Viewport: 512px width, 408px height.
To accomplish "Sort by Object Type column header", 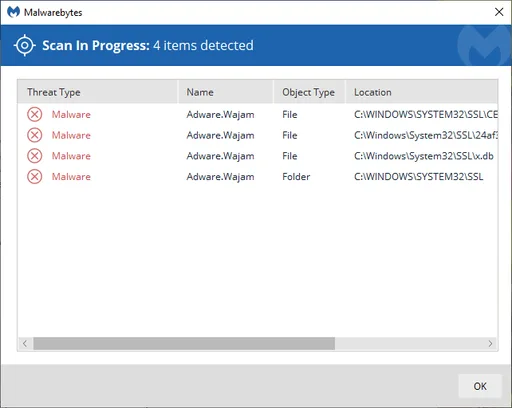I will click(x=309, y=92).
